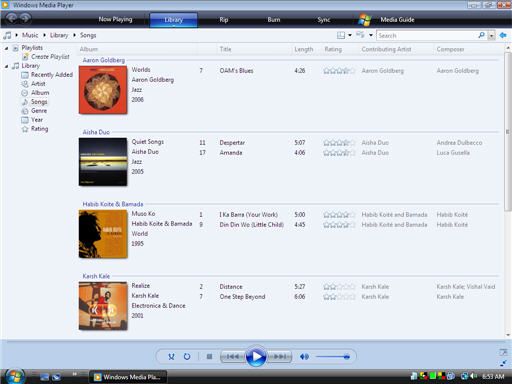The height and width of the screenshot is (384, 512).
Task: Select Songs in the breadcrumb path
Action: 88,35
